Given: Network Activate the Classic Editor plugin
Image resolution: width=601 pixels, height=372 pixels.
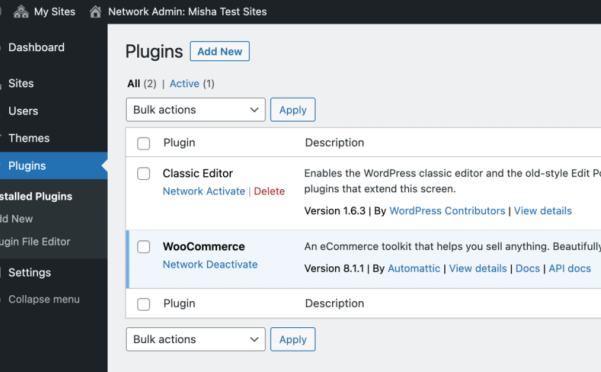Looking at the screenshot, I should click(204, 191).
